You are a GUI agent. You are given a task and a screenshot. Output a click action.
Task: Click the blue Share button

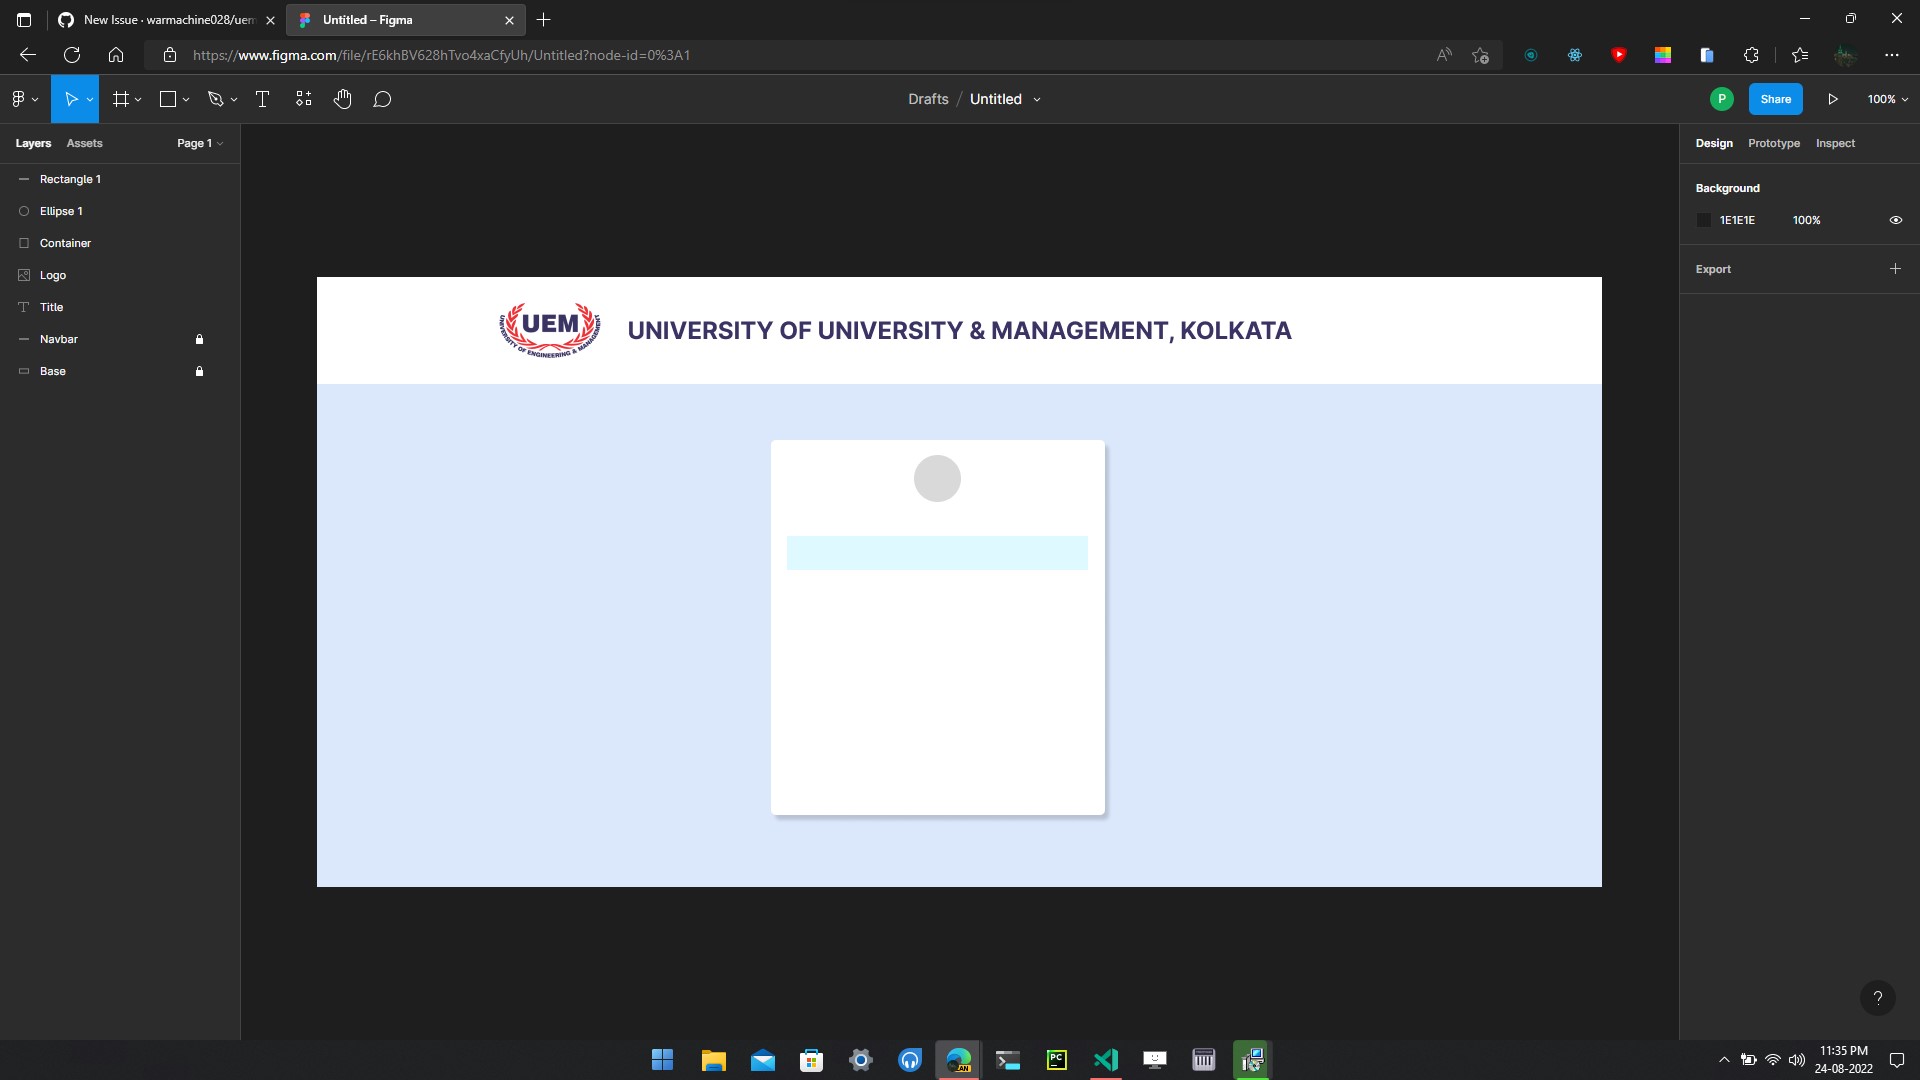coord(1775,99)
